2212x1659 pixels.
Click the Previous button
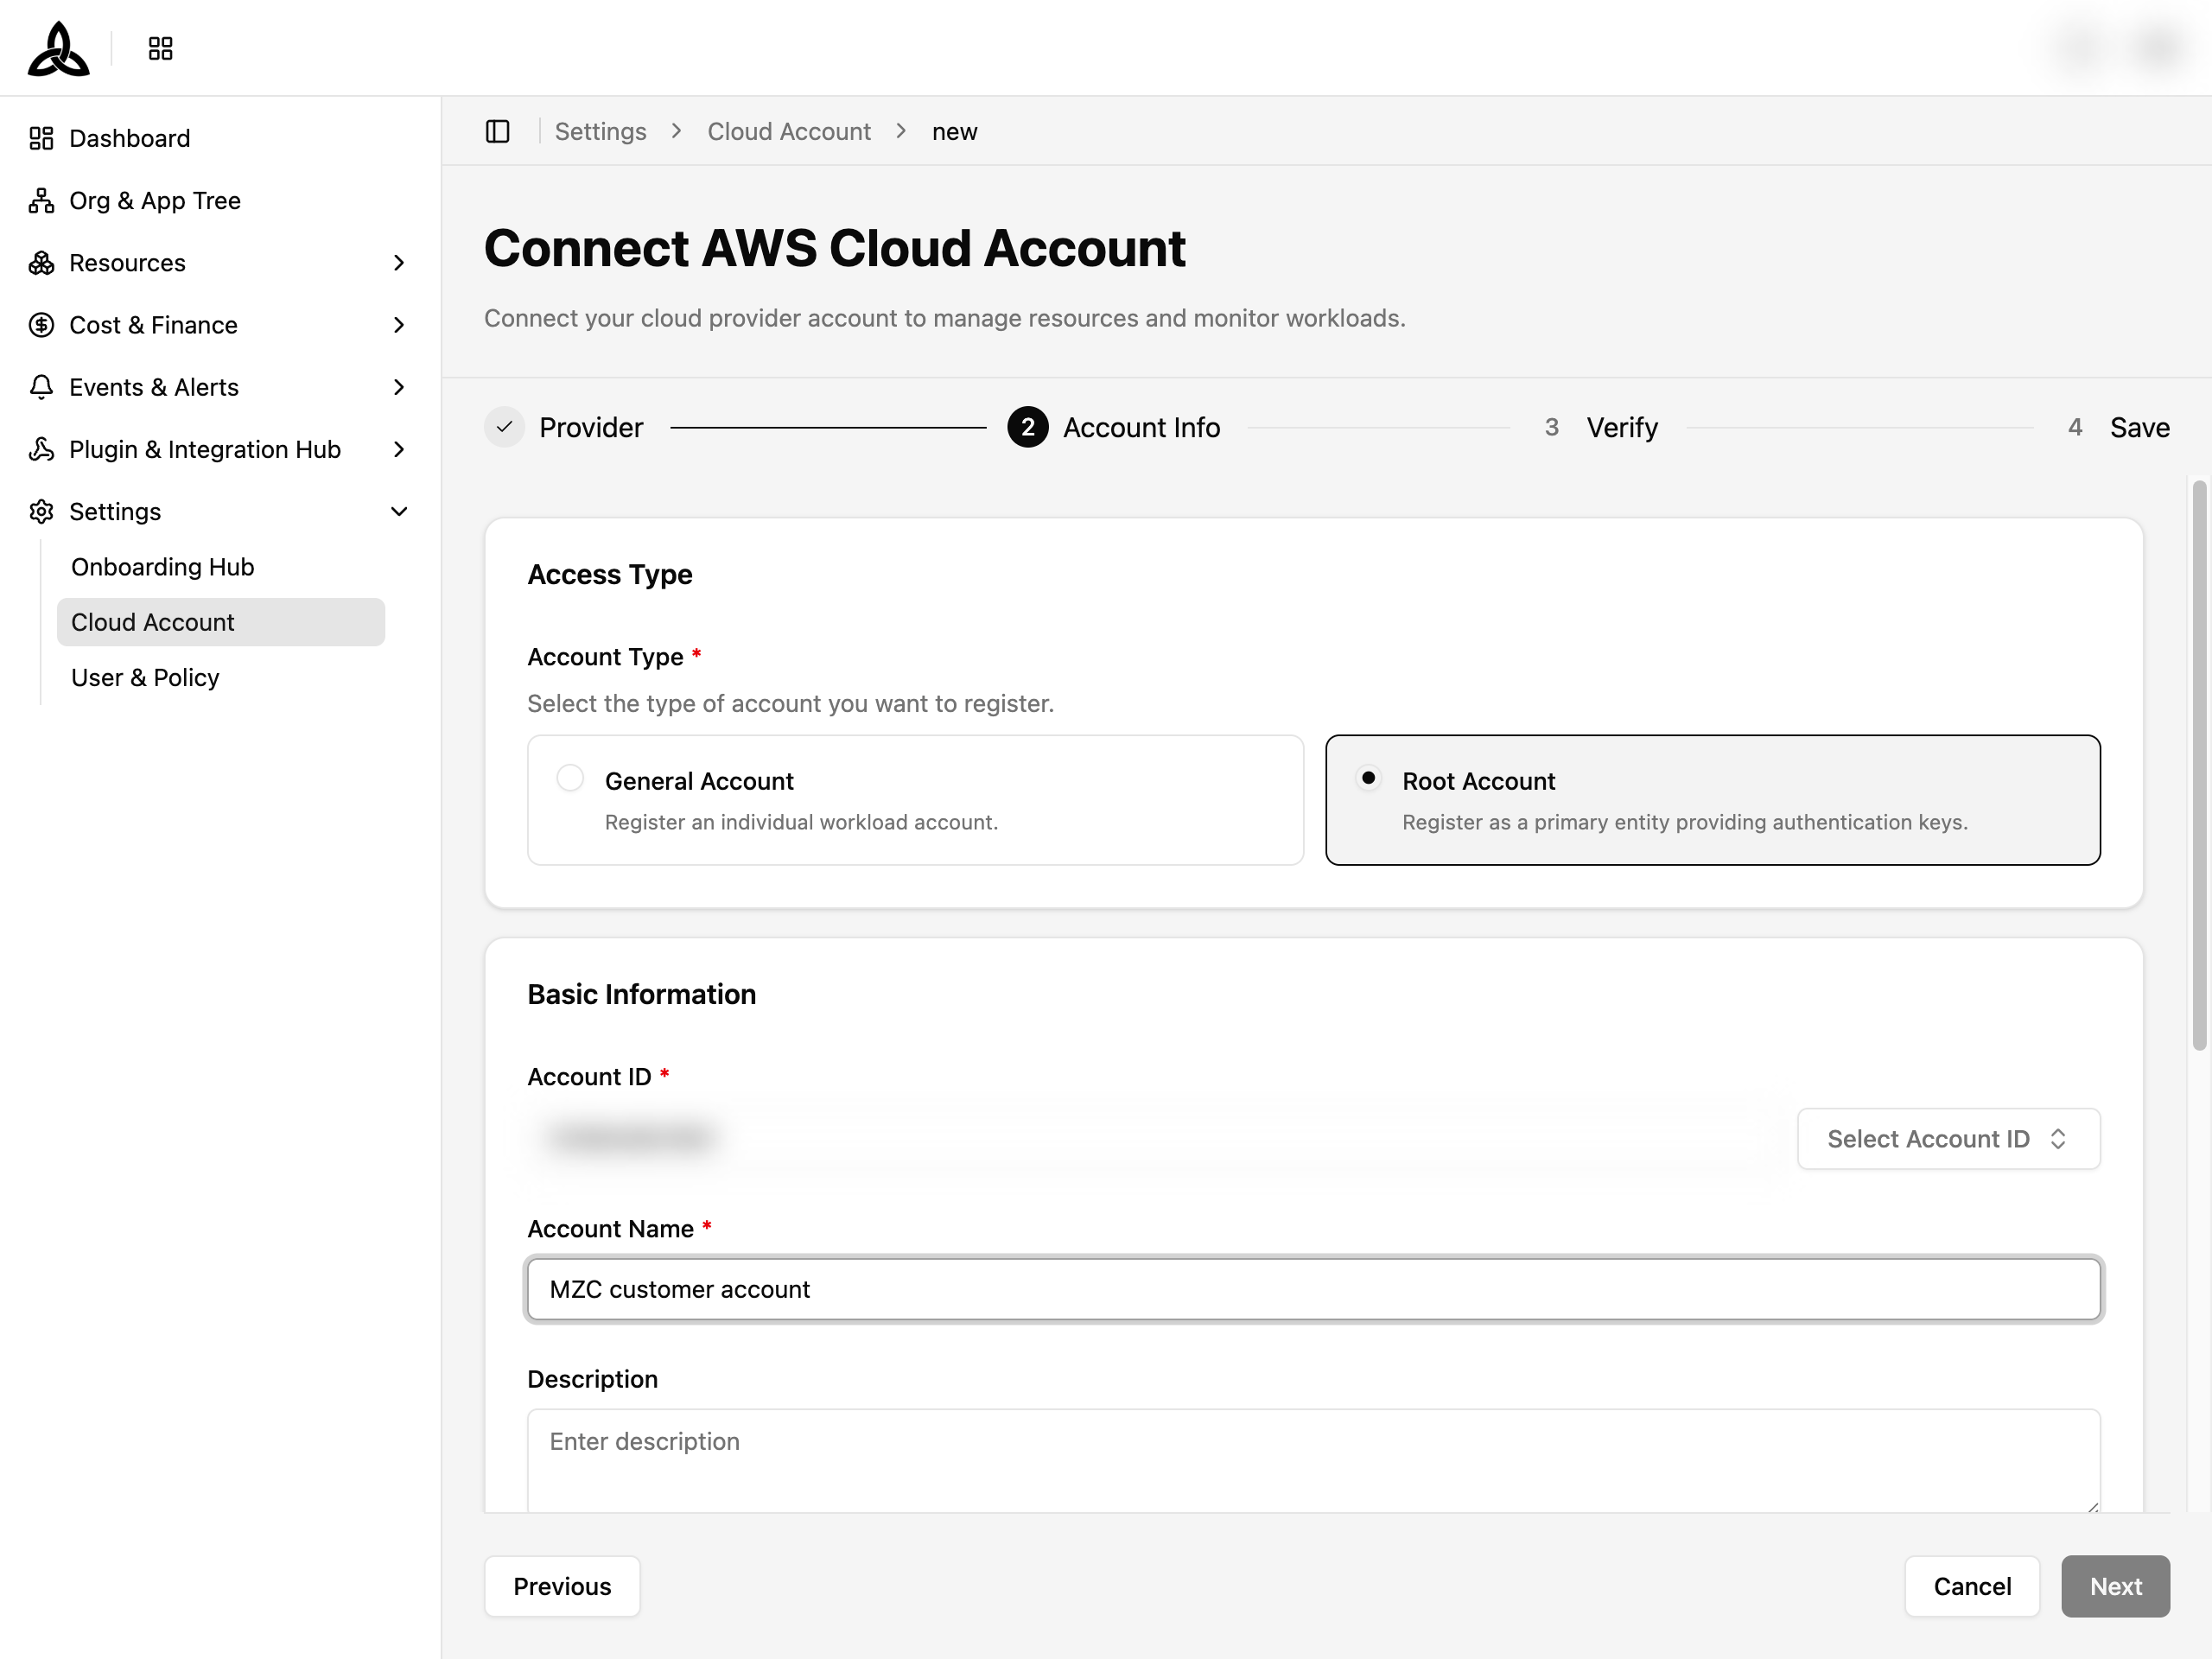coord(562,1586)
